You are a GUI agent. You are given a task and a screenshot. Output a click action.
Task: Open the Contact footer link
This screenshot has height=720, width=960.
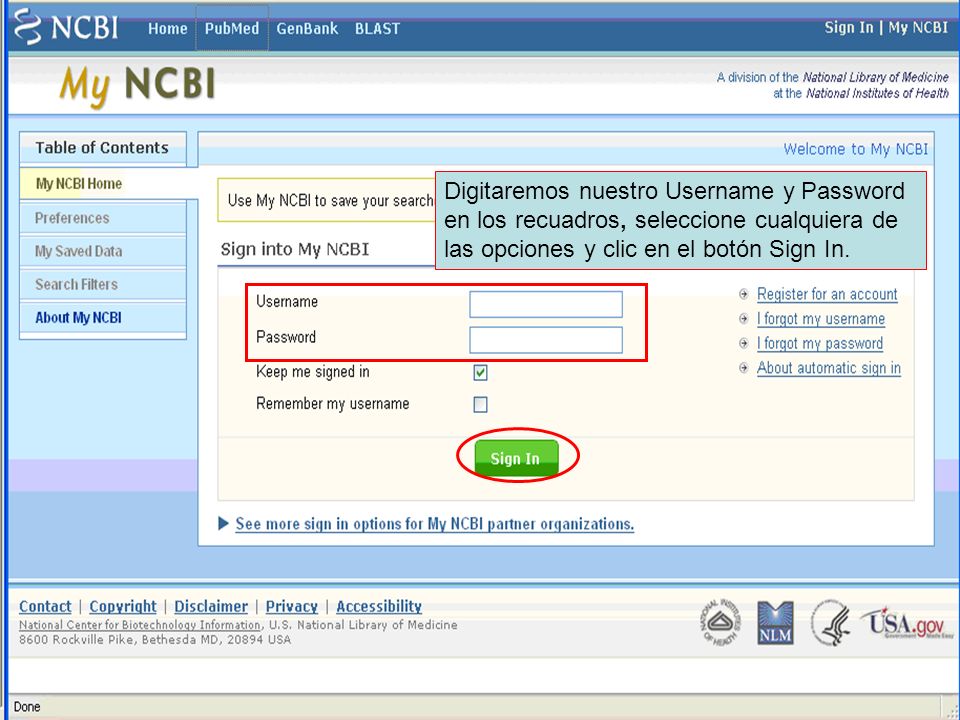[x=45, y=606]
